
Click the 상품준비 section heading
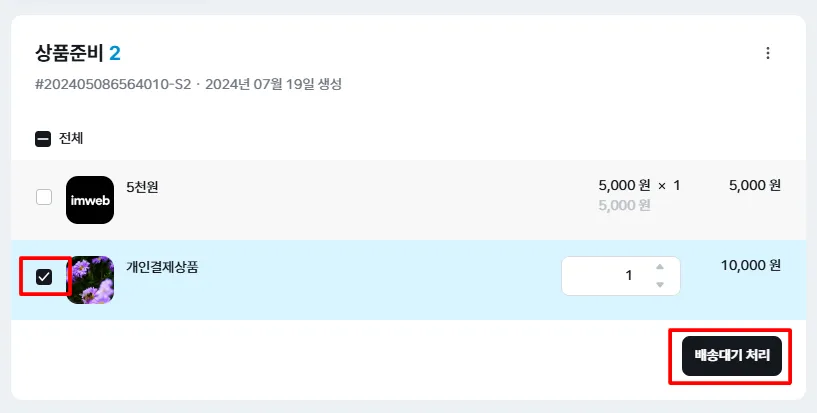pyautogui.click(x=69, y=53)
